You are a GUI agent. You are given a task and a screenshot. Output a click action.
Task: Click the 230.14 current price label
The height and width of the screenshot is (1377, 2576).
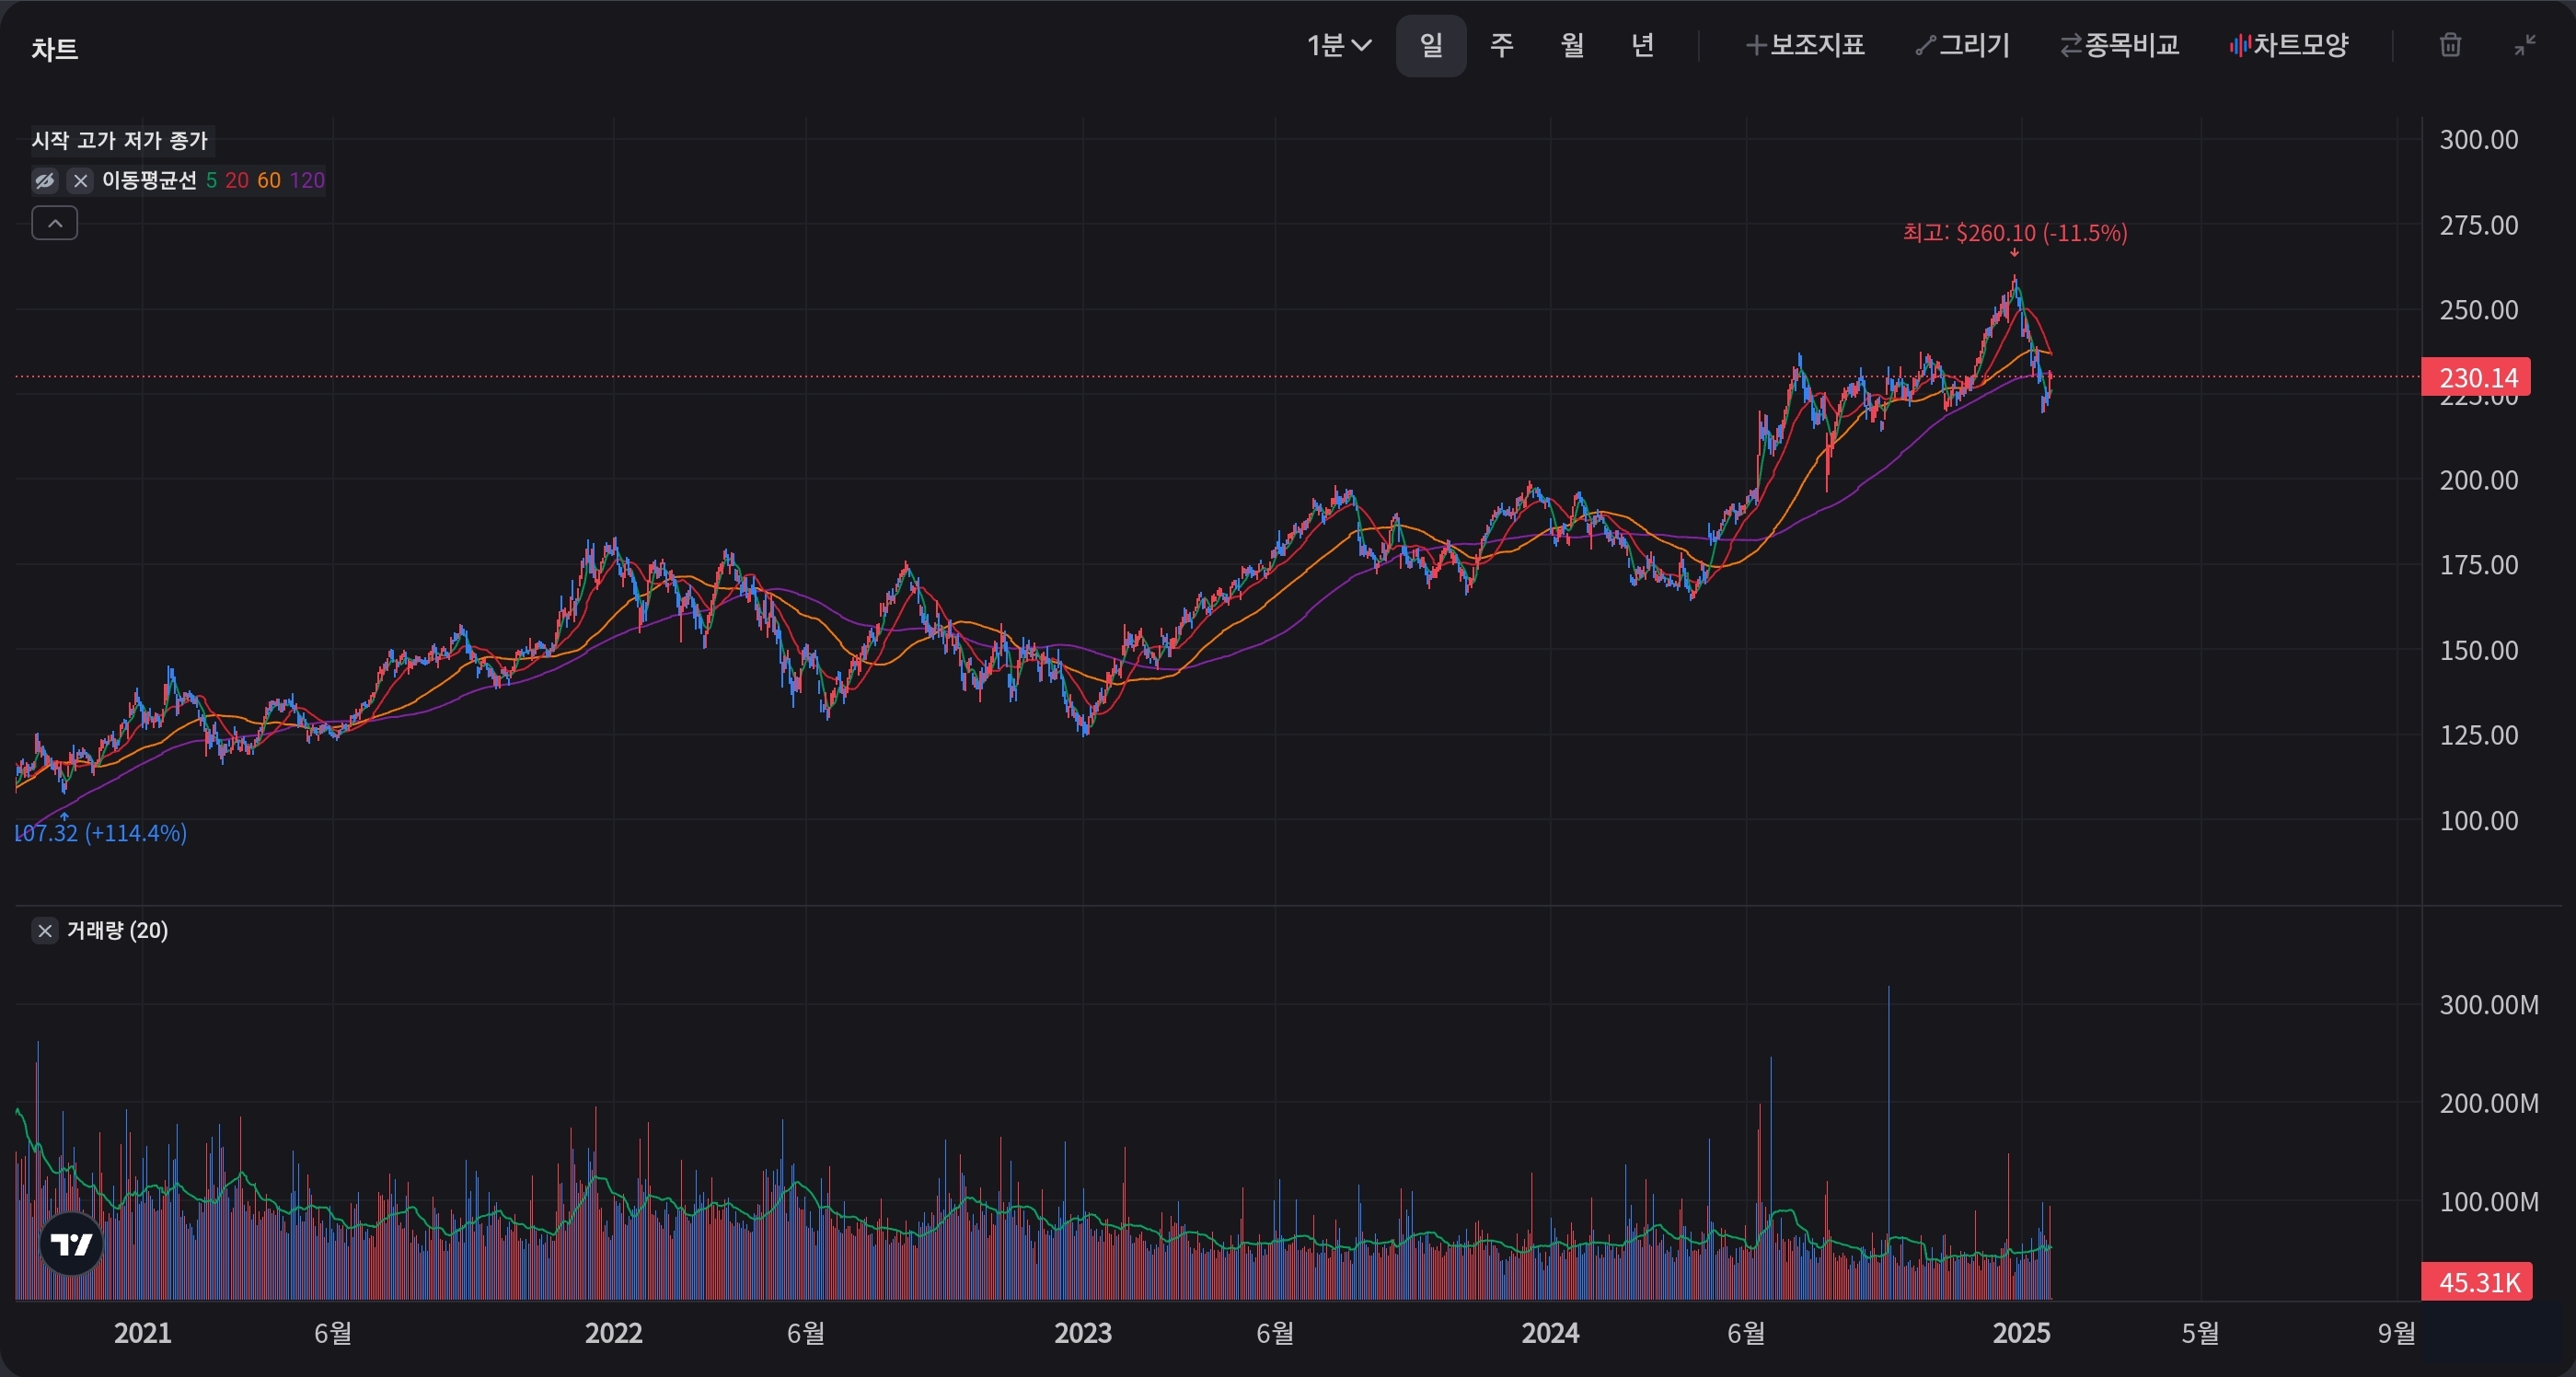2476,377
